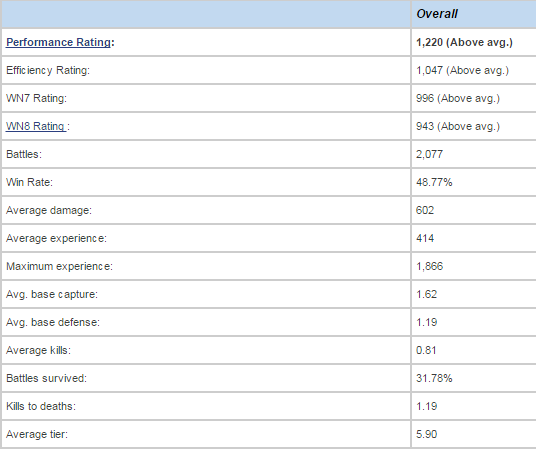Click the Battles count 2,077
This screenshot has height=449, width=536.
pos(429,154)
